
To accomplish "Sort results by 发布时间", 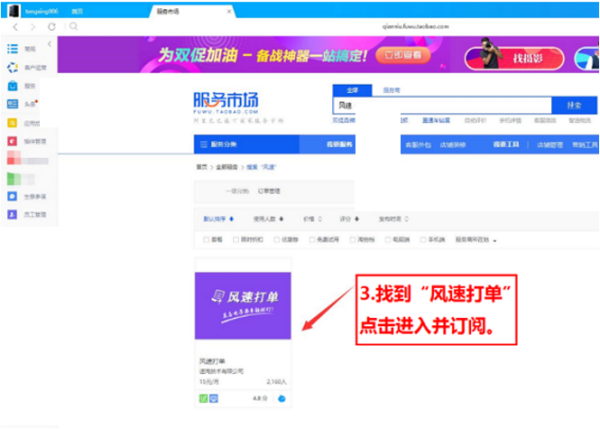I will (393, 219).
